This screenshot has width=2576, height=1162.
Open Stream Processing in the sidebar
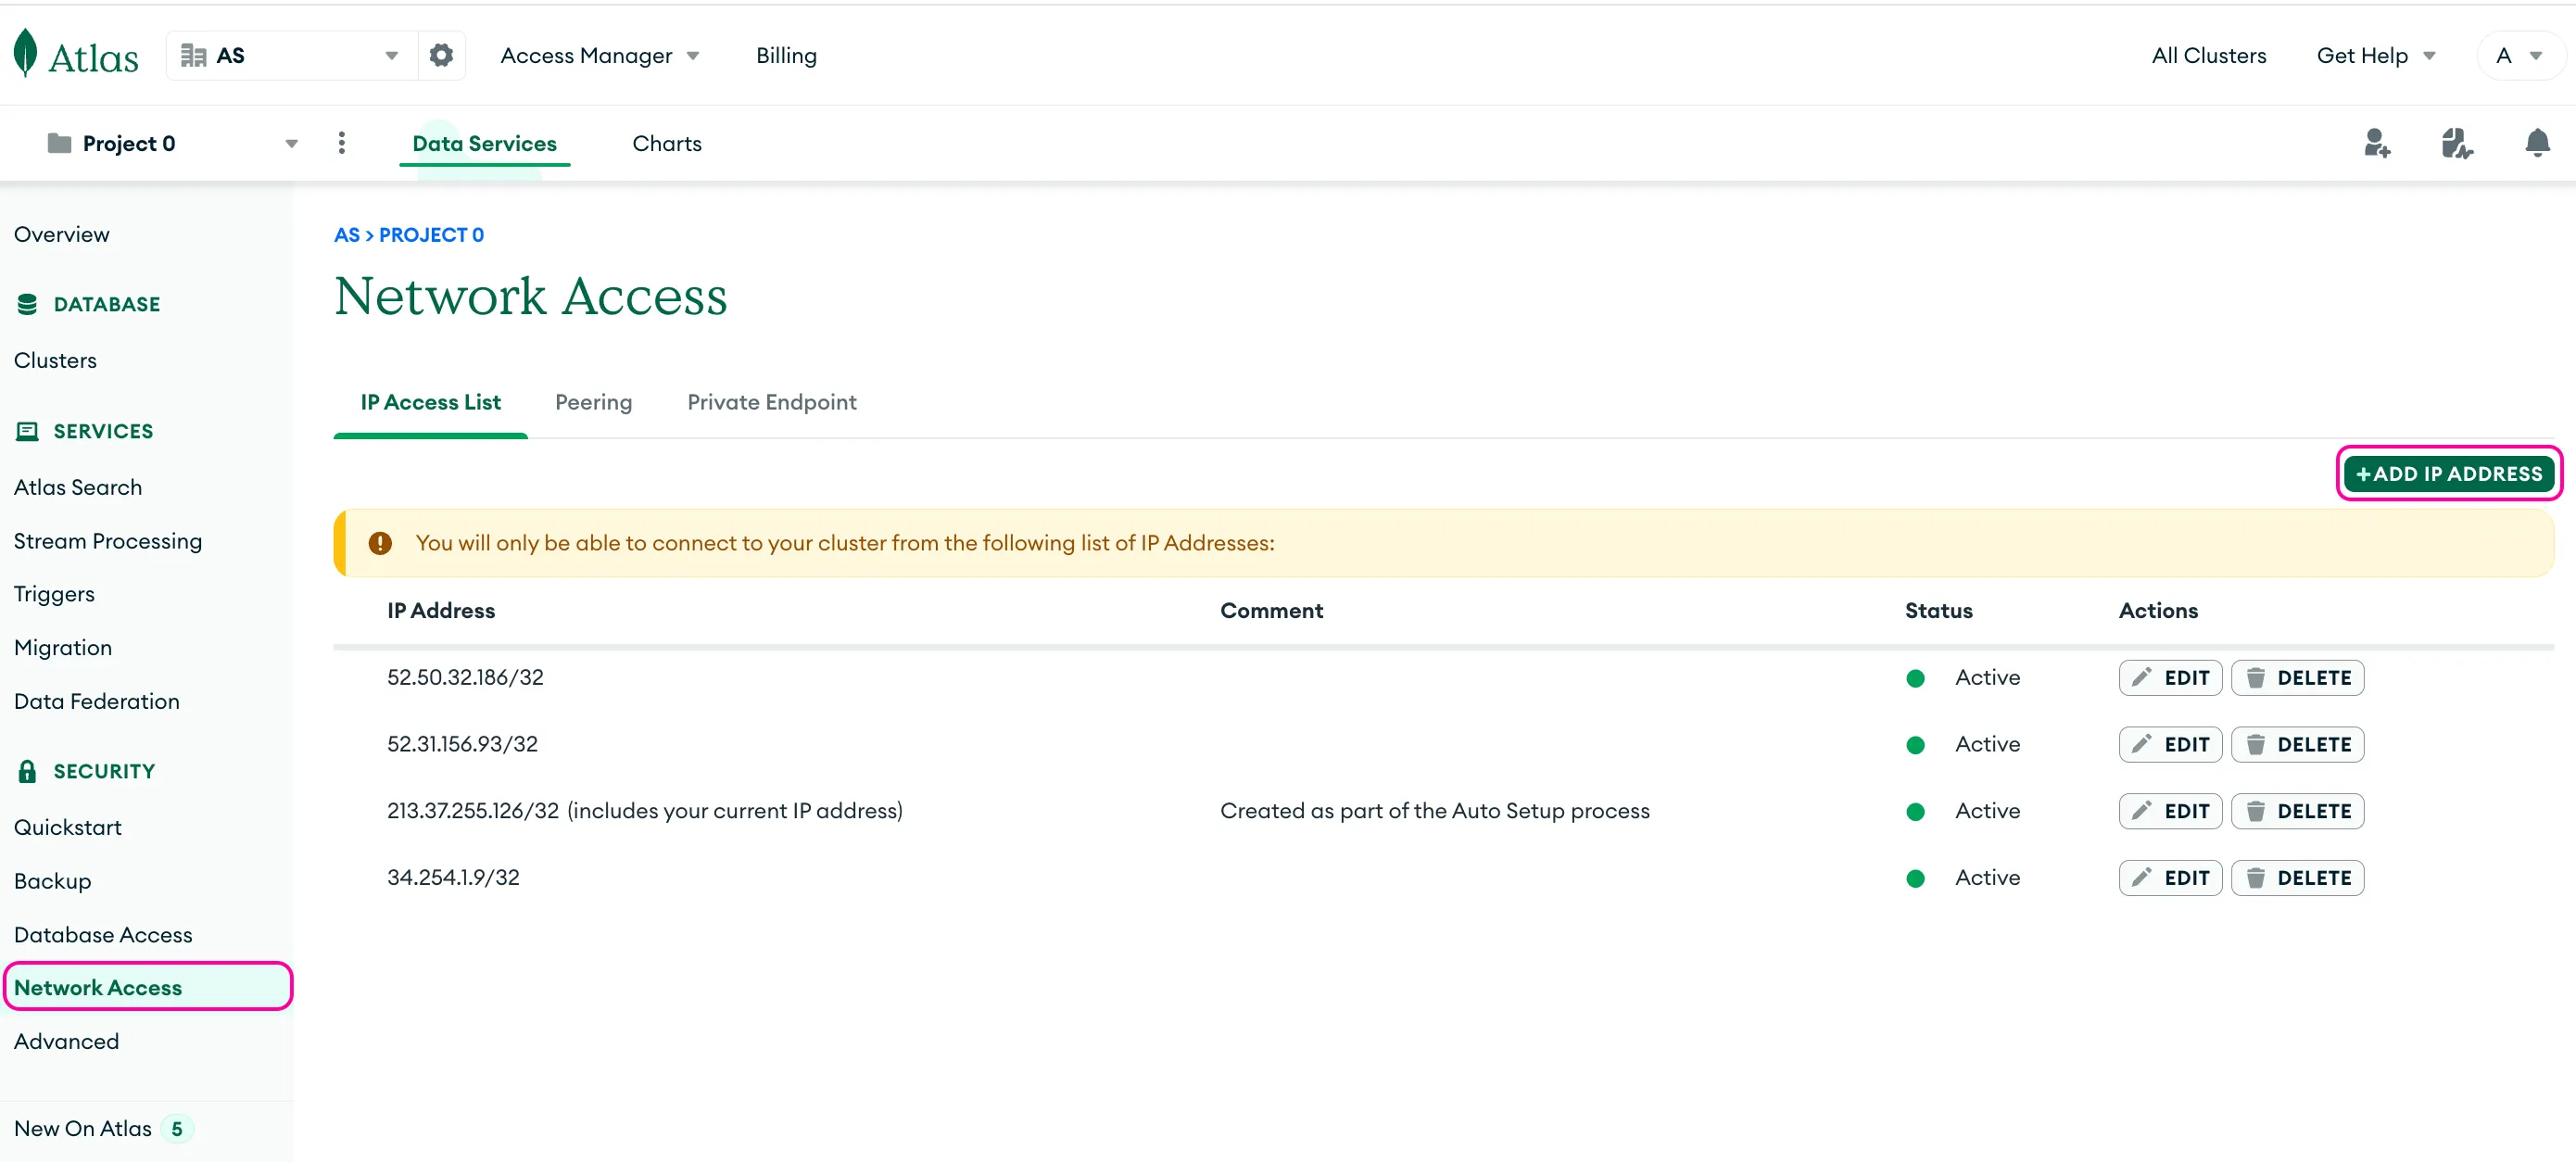pos(108,541)
